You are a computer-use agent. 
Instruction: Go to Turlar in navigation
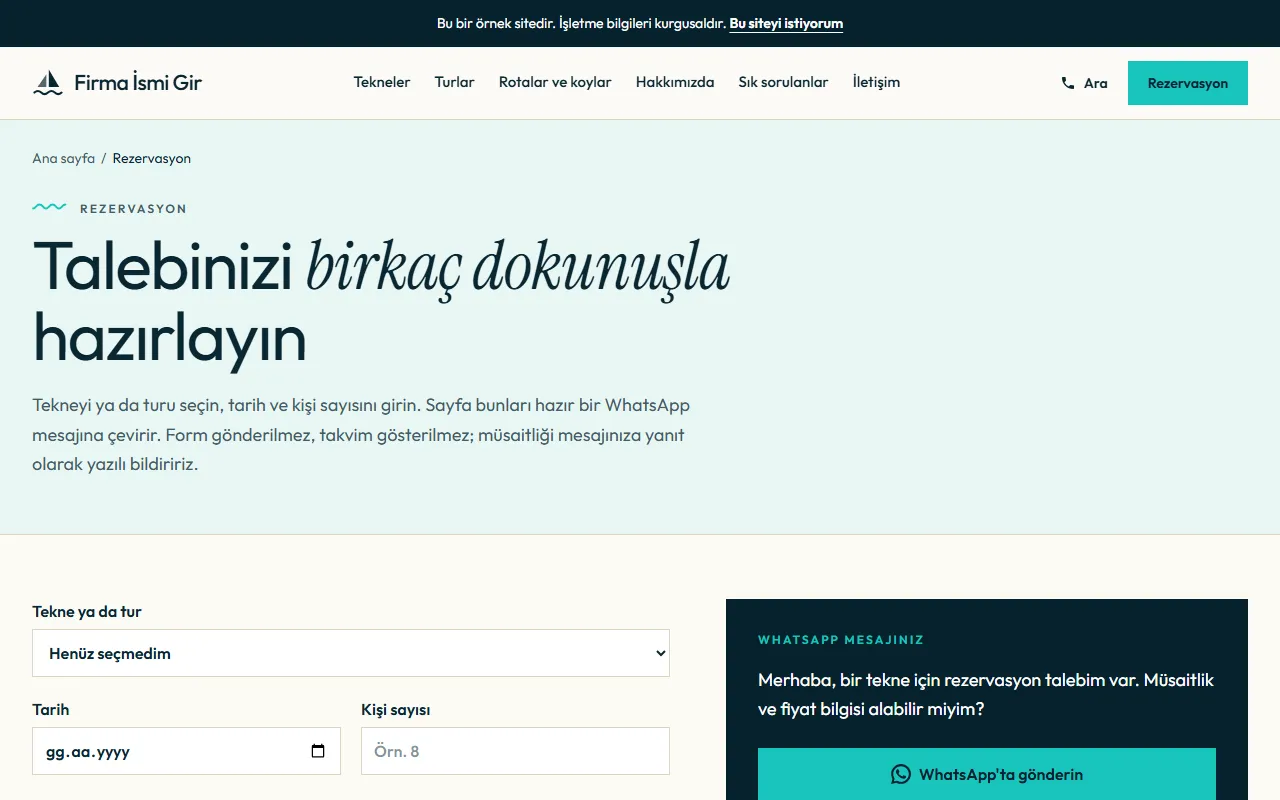point(454,82)
